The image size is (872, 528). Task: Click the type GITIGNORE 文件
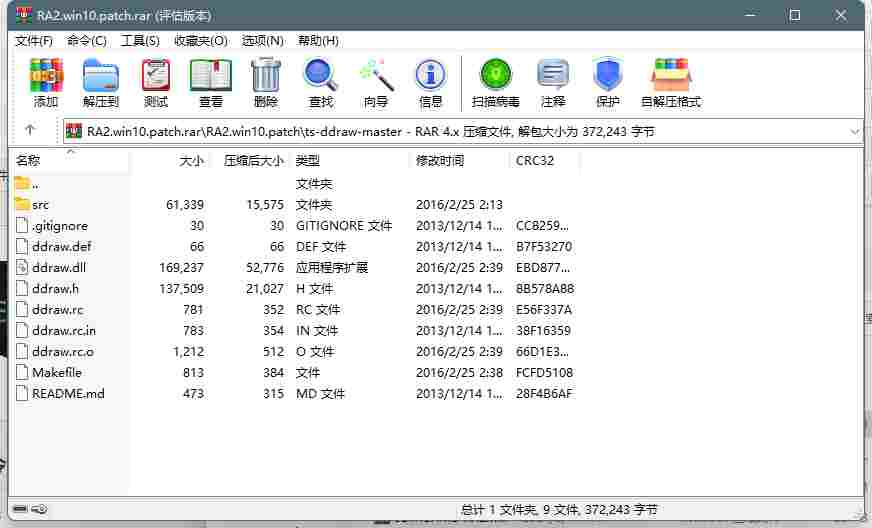click(344, 226)
